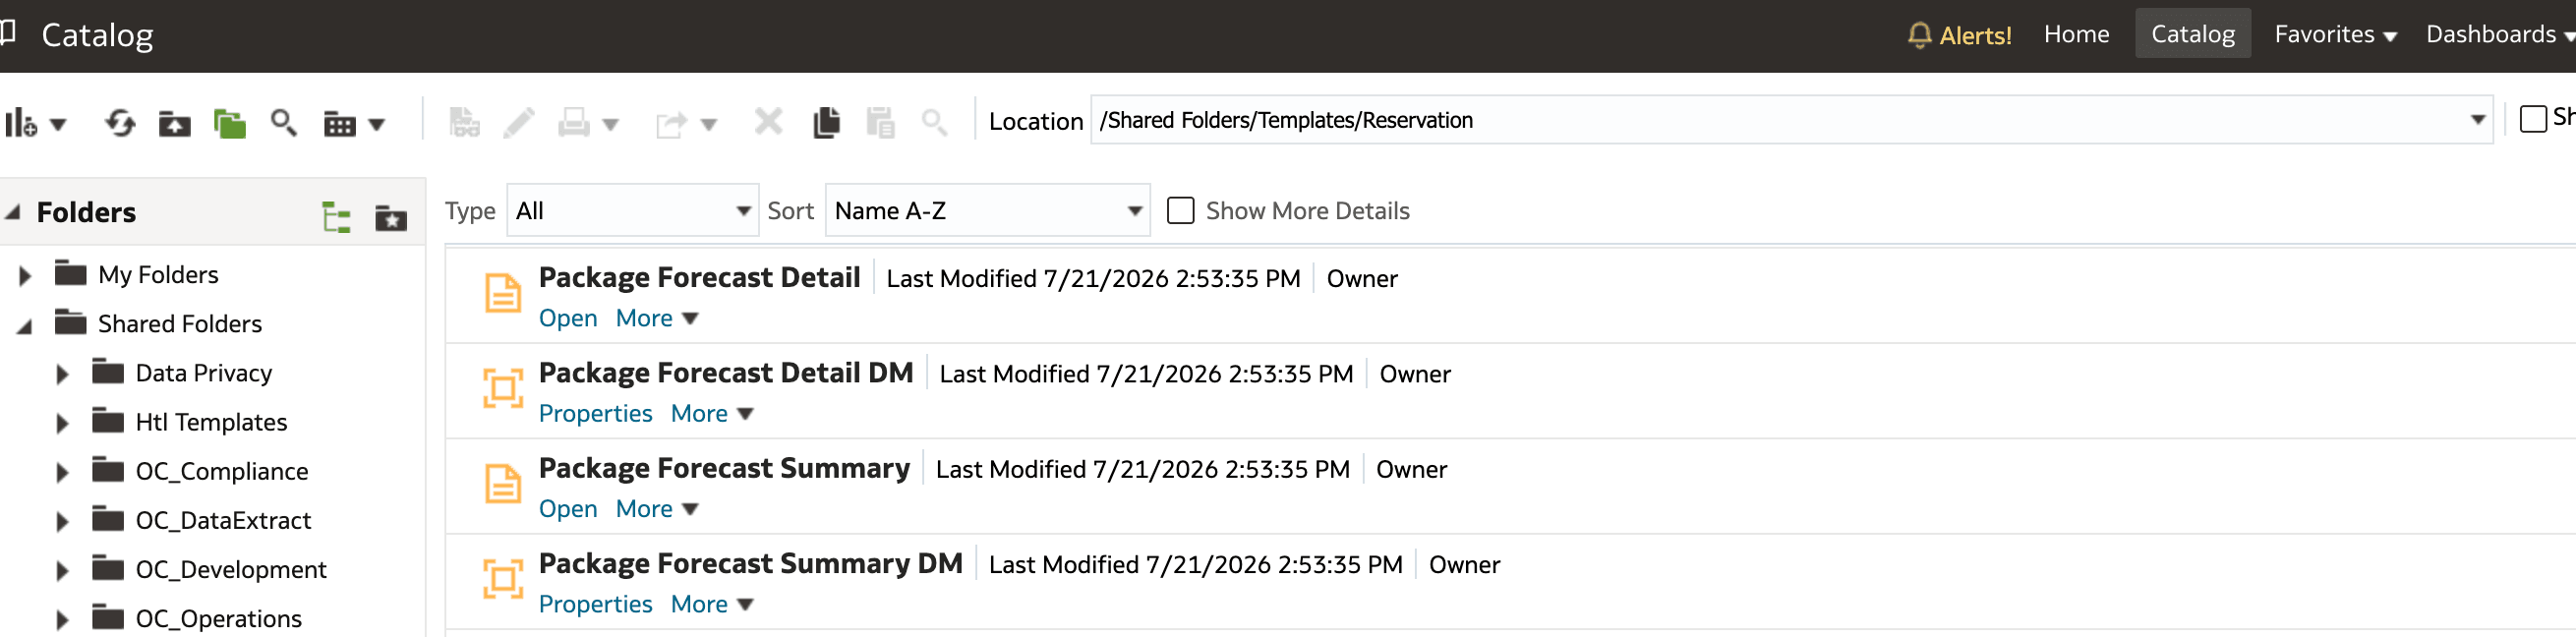Open the view type list icon
Screen dimensions: 2576x637
(354, 124)
